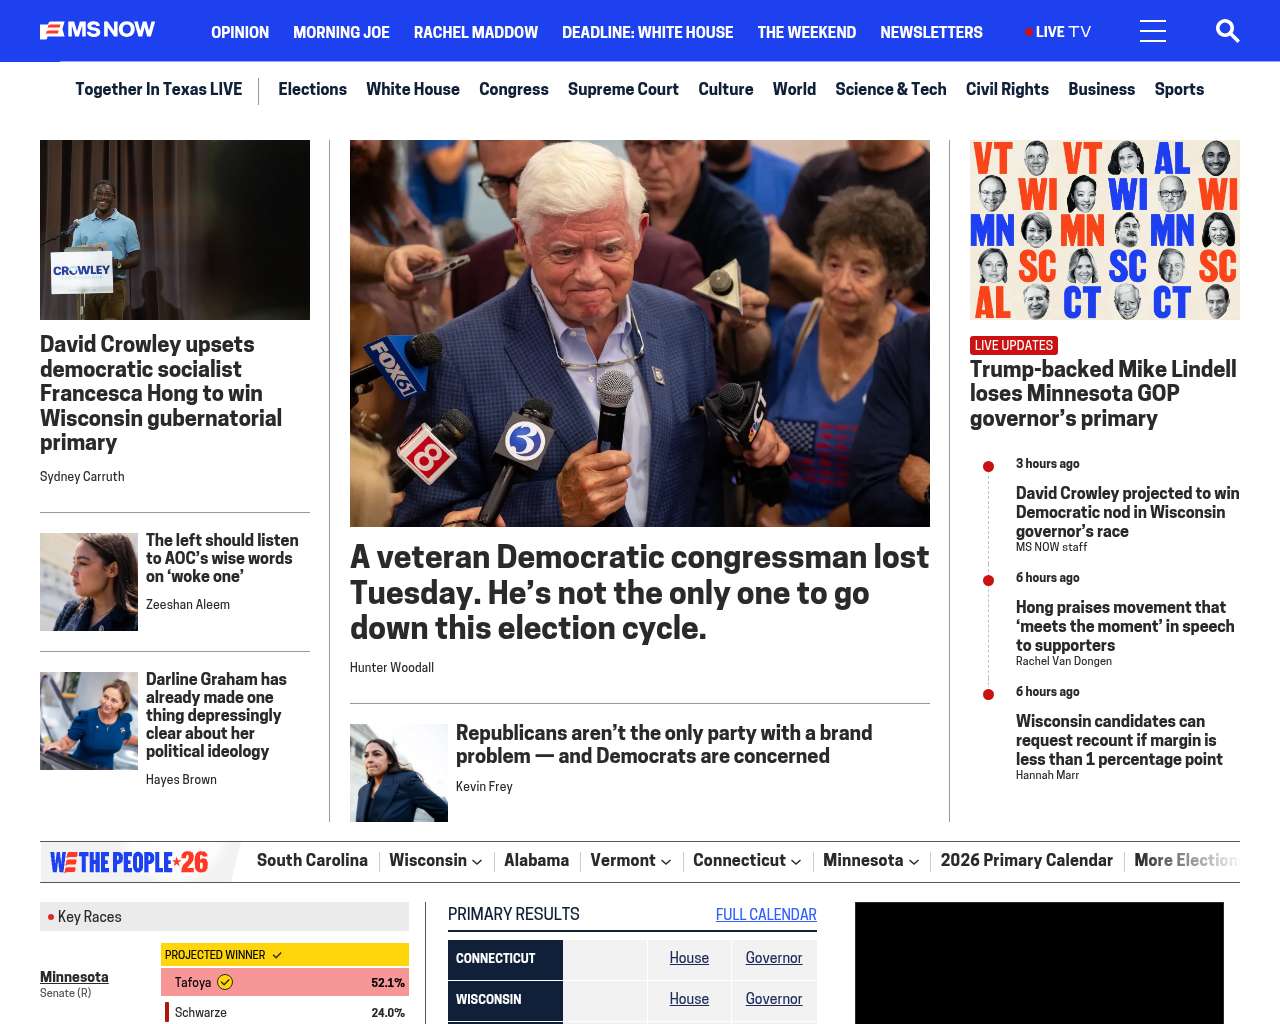Expand the Wisconsin dropdown chevron
Image resolution: width=1280 pixels, height=1024 pixels.
pos(477,862)
